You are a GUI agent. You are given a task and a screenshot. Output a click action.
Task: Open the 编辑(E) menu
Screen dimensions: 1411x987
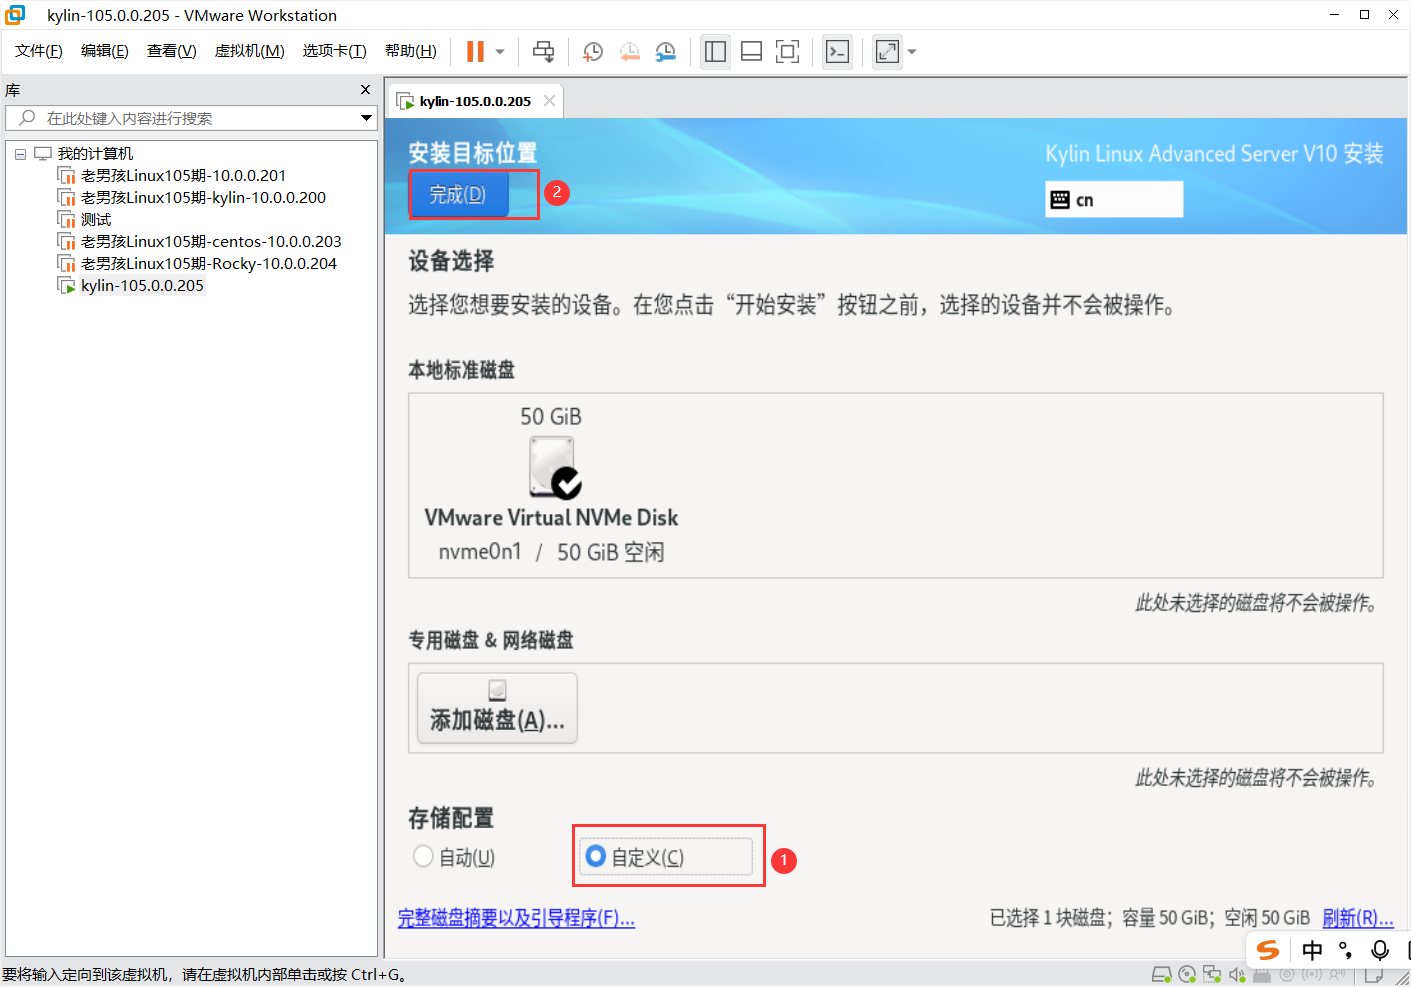point(105,51)
